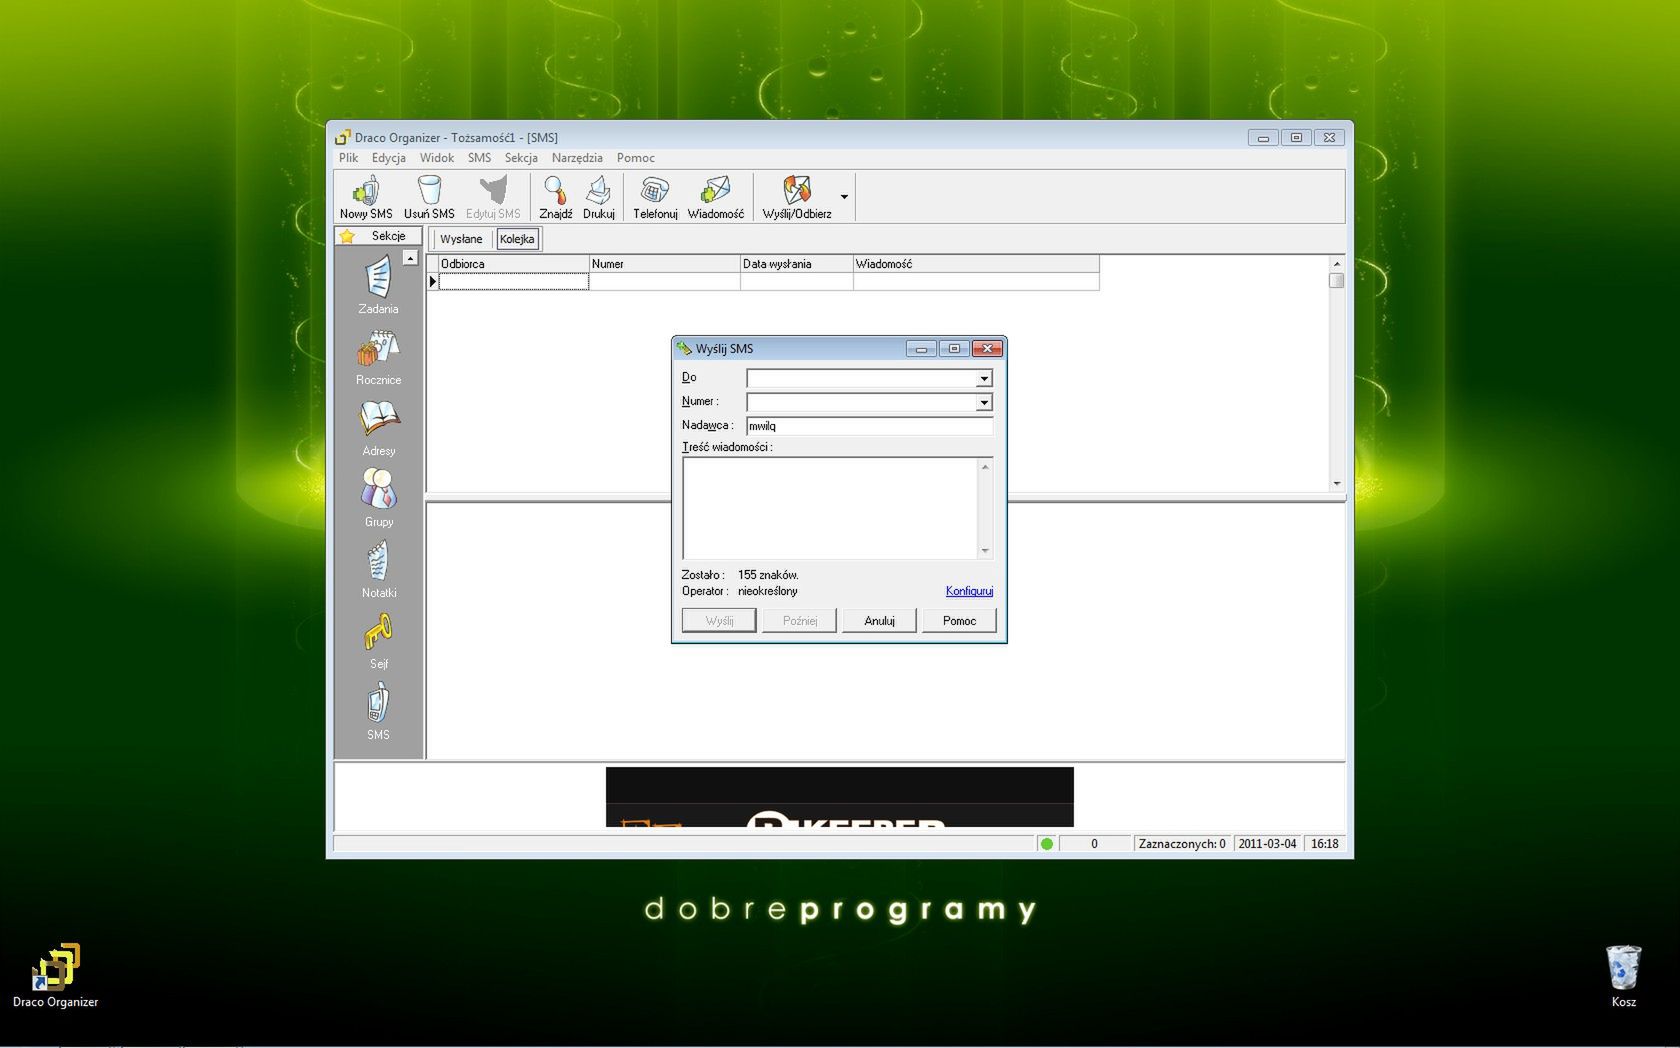
Task: Open the Wiadomość toolbar icon
Action: [716, 197]
